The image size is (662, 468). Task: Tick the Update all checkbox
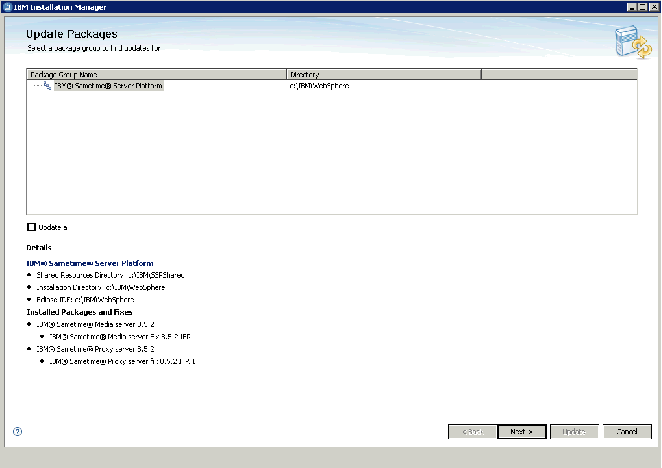(31, 227)
